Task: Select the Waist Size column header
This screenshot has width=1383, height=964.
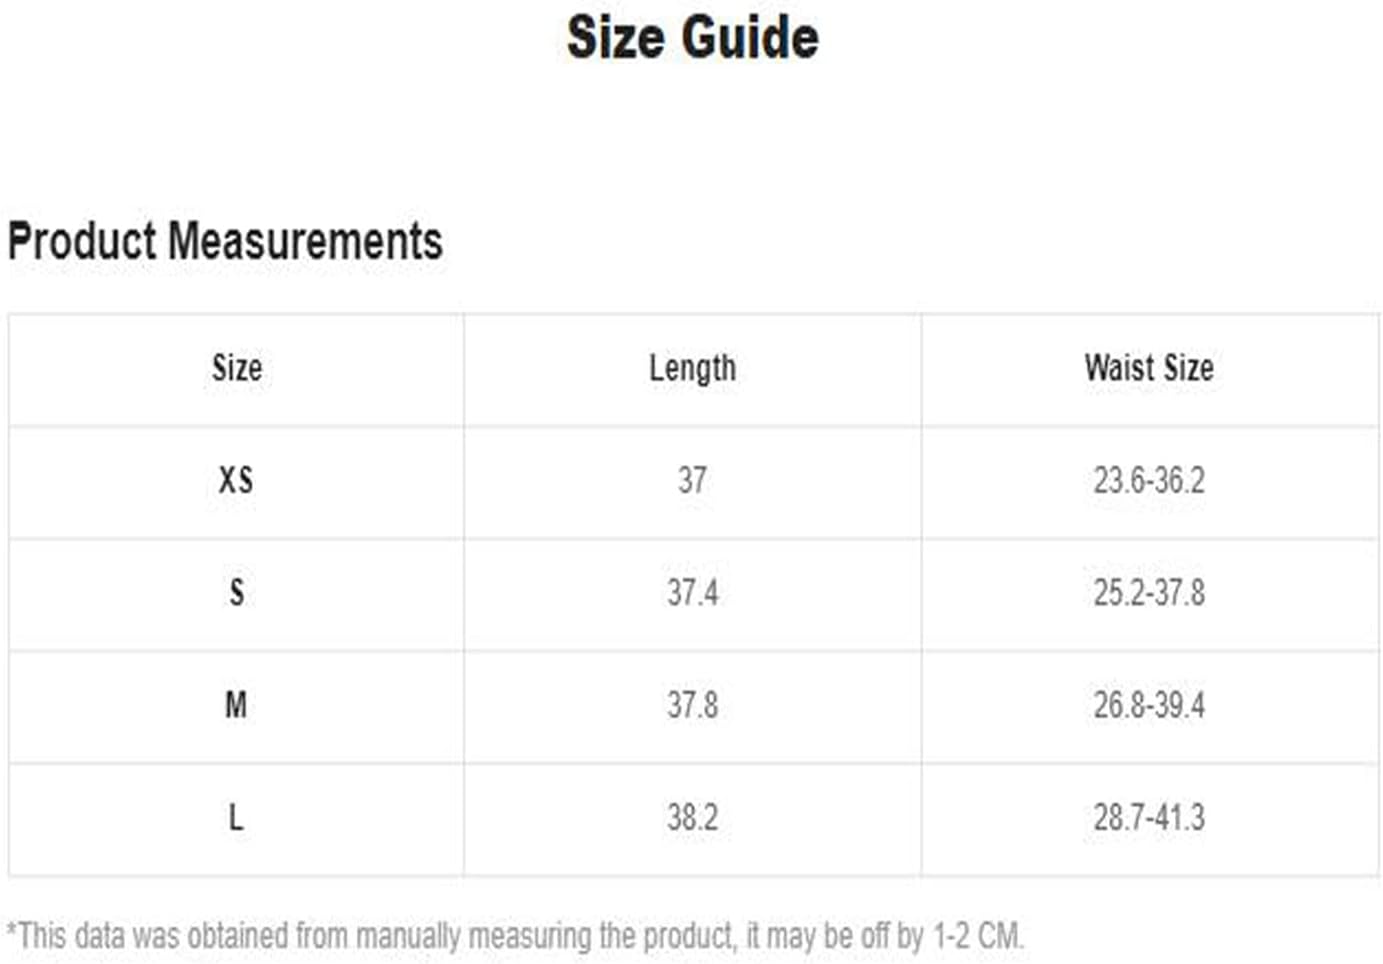Action: click(1149, 368)
